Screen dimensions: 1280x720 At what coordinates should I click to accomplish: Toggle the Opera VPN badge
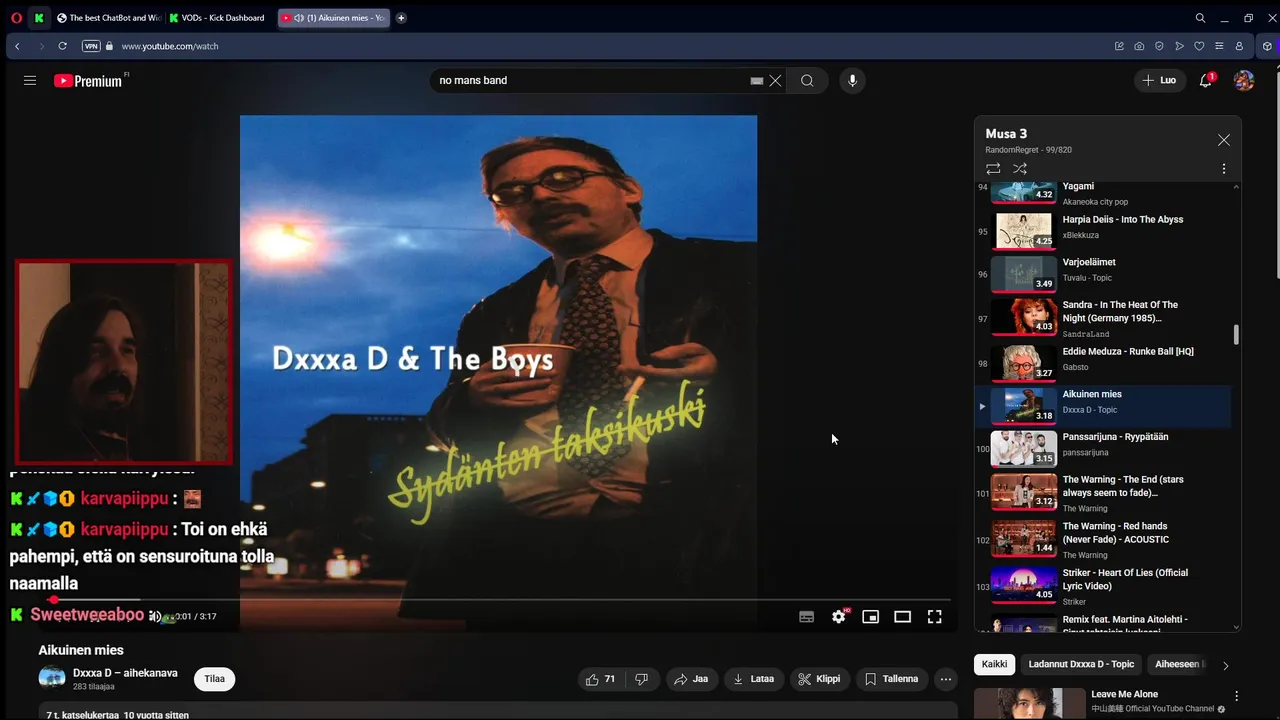91,46
